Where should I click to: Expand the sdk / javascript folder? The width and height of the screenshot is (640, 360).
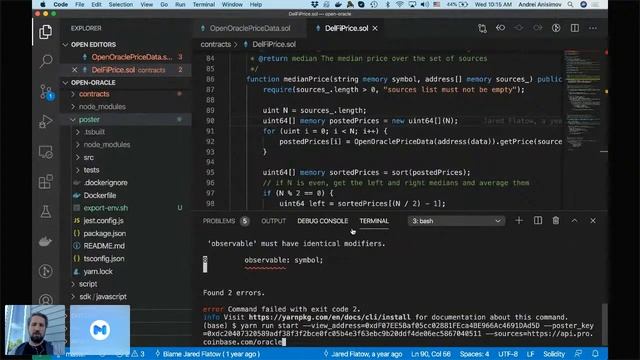[x=102, y=297]
